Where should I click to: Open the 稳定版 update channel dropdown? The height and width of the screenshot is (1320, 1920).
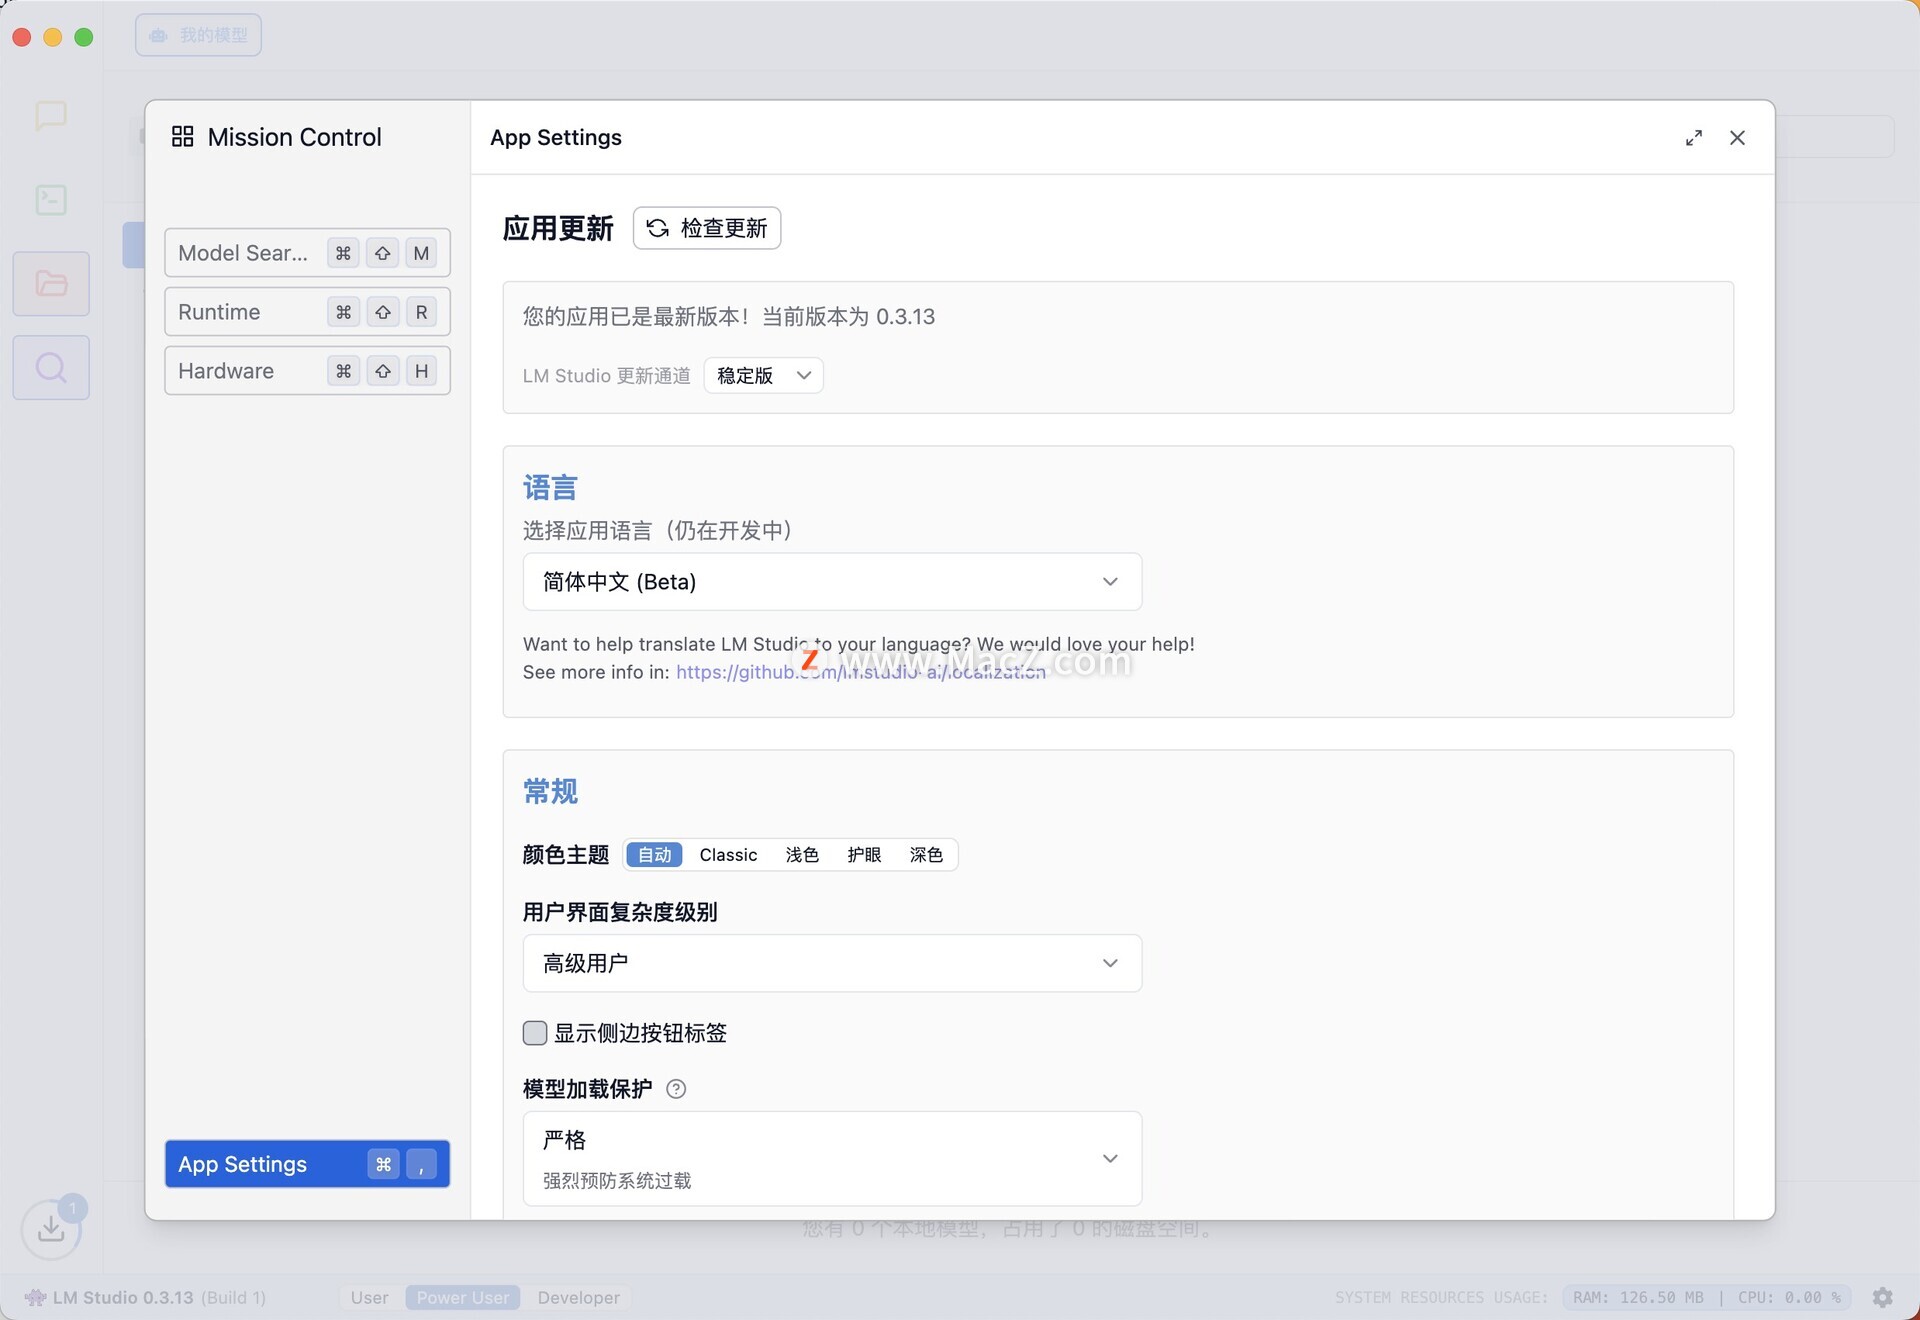(x=764, y=376)
